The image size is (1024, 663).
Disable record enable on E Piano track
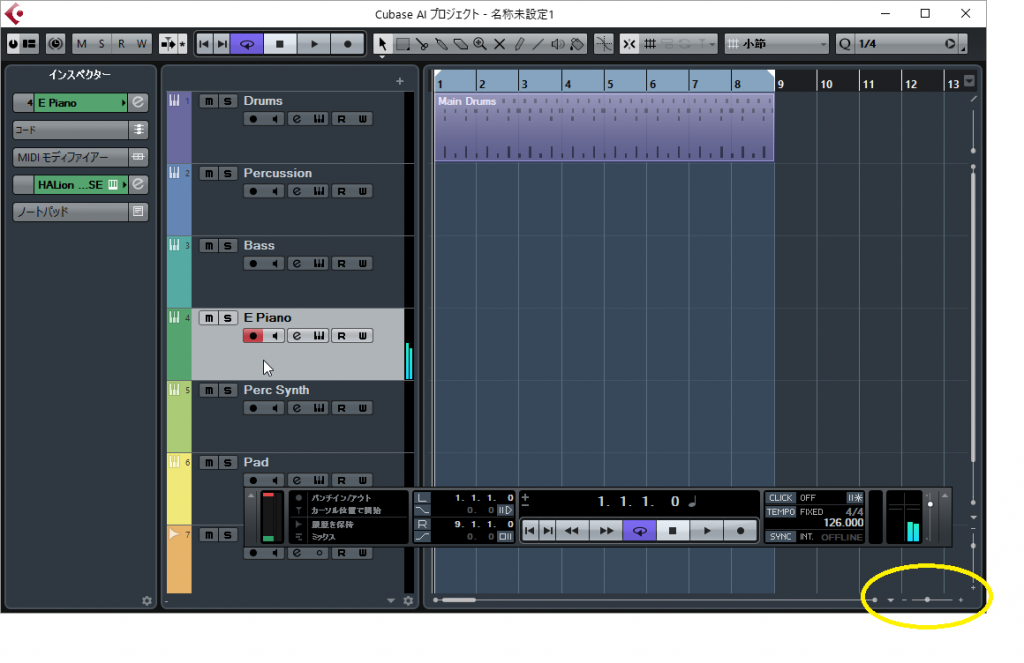click(x=253, y=336)
